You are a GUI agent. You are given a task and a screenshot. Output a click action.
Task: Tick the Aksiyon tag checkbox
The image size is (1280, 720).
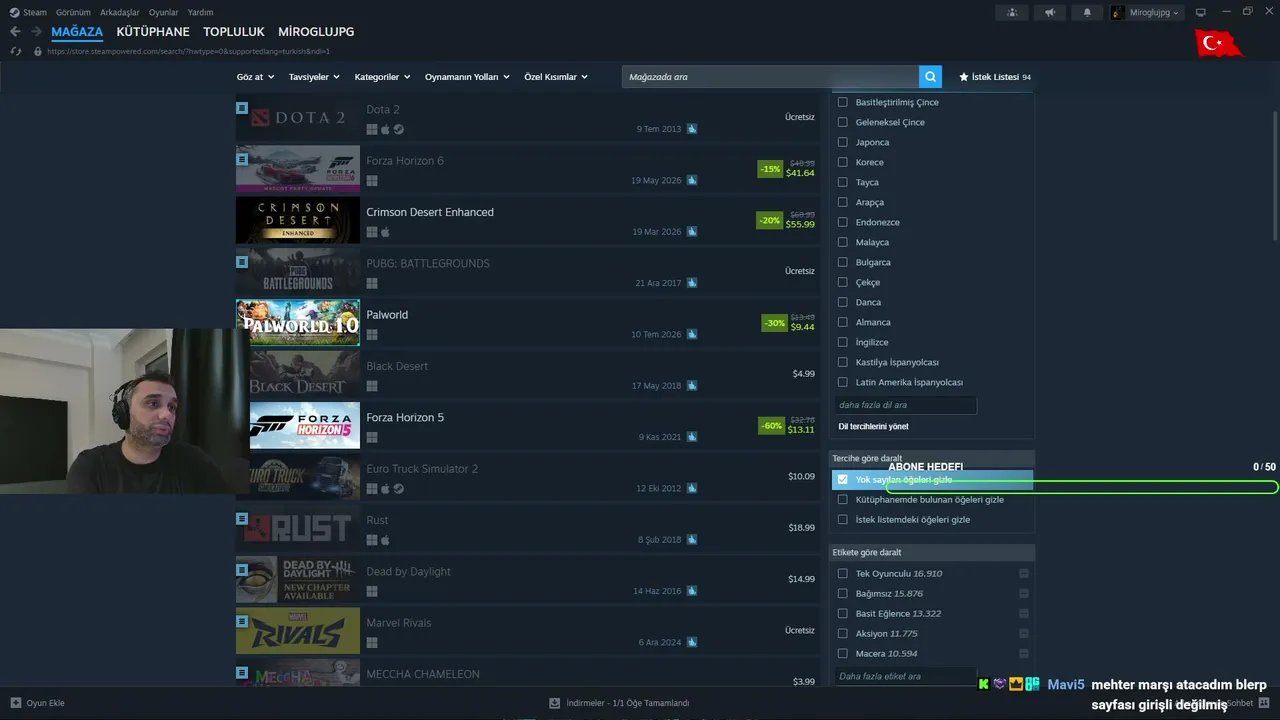842,634
